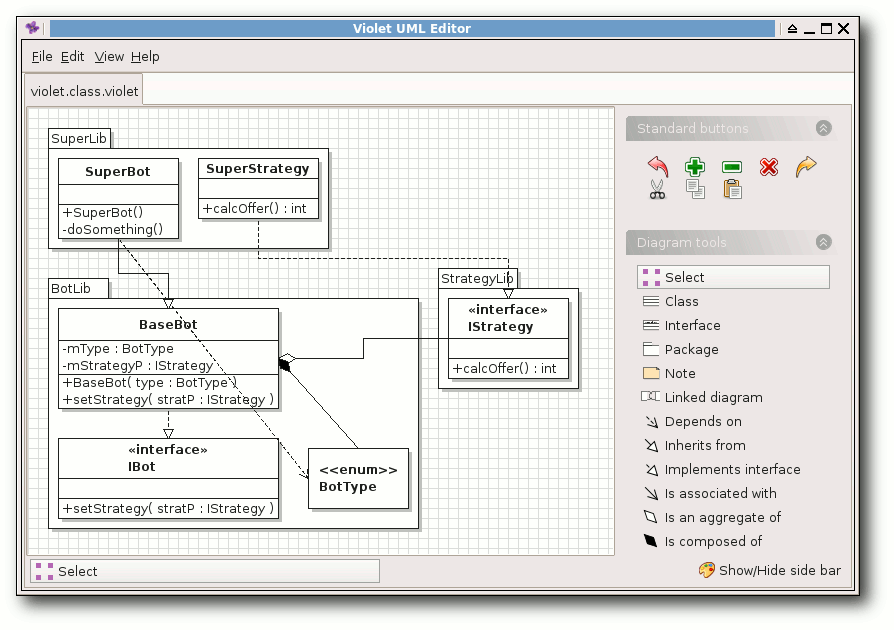Click the orange Redo arrow icon
This screenshot has height=630, width=894.
[x=806, y=166]
